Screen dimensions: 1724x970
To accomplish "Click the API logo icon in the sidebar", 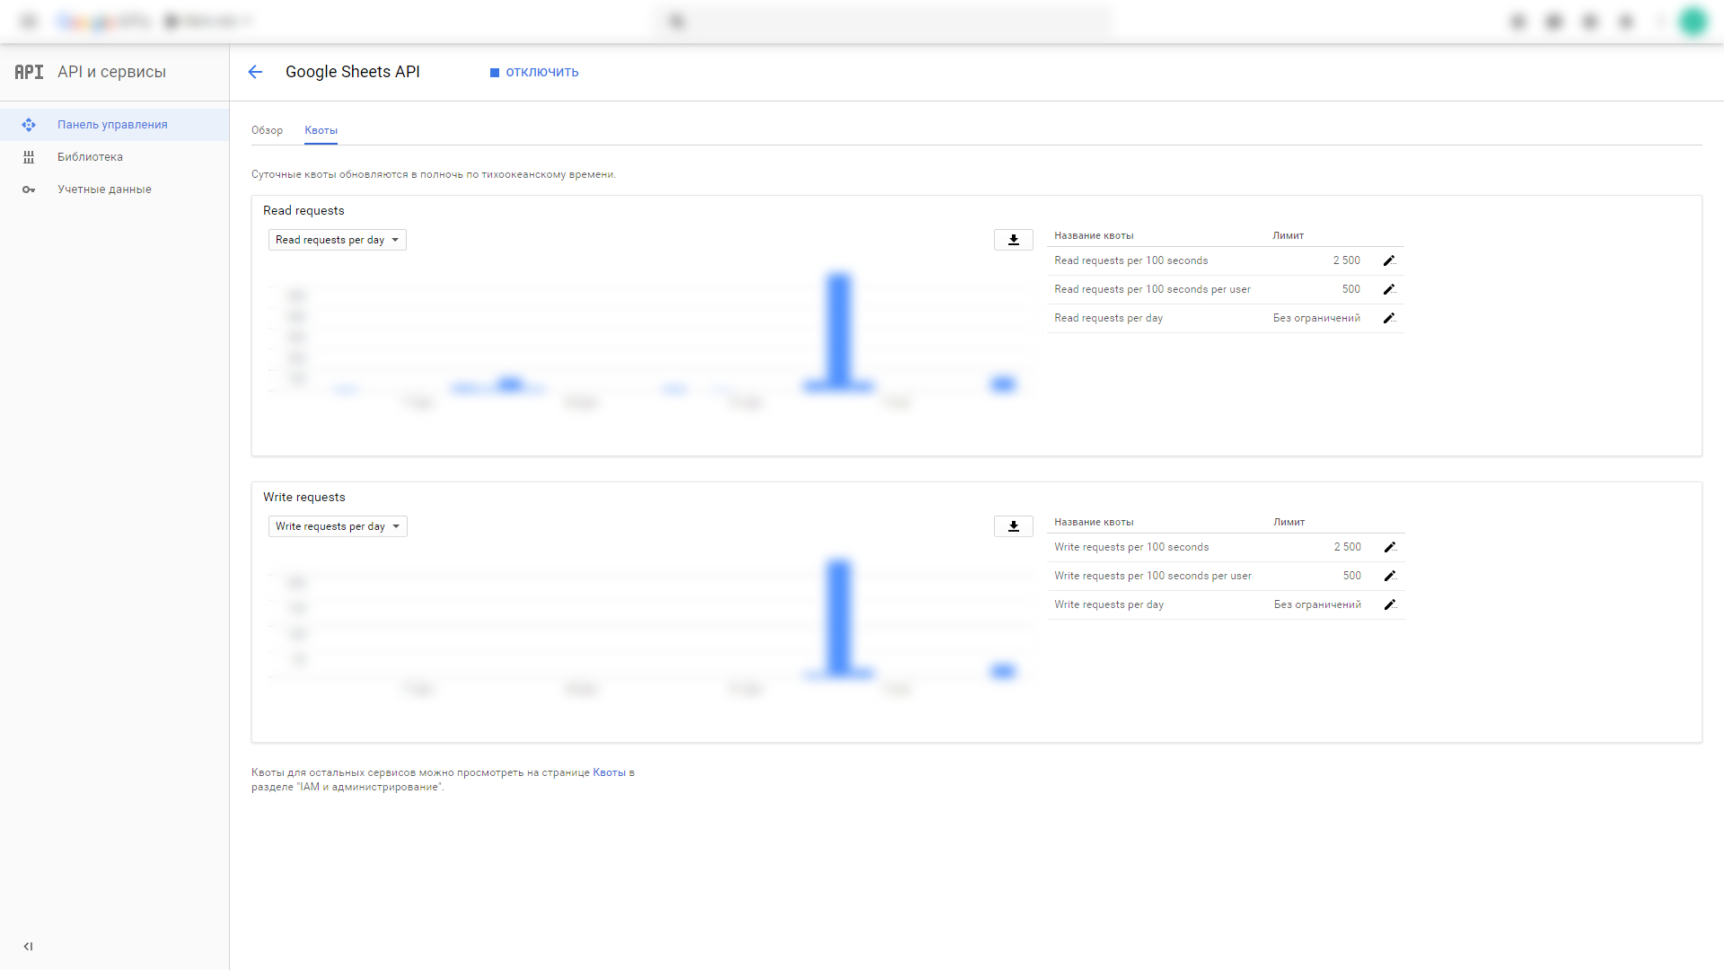I will (29, 72).
